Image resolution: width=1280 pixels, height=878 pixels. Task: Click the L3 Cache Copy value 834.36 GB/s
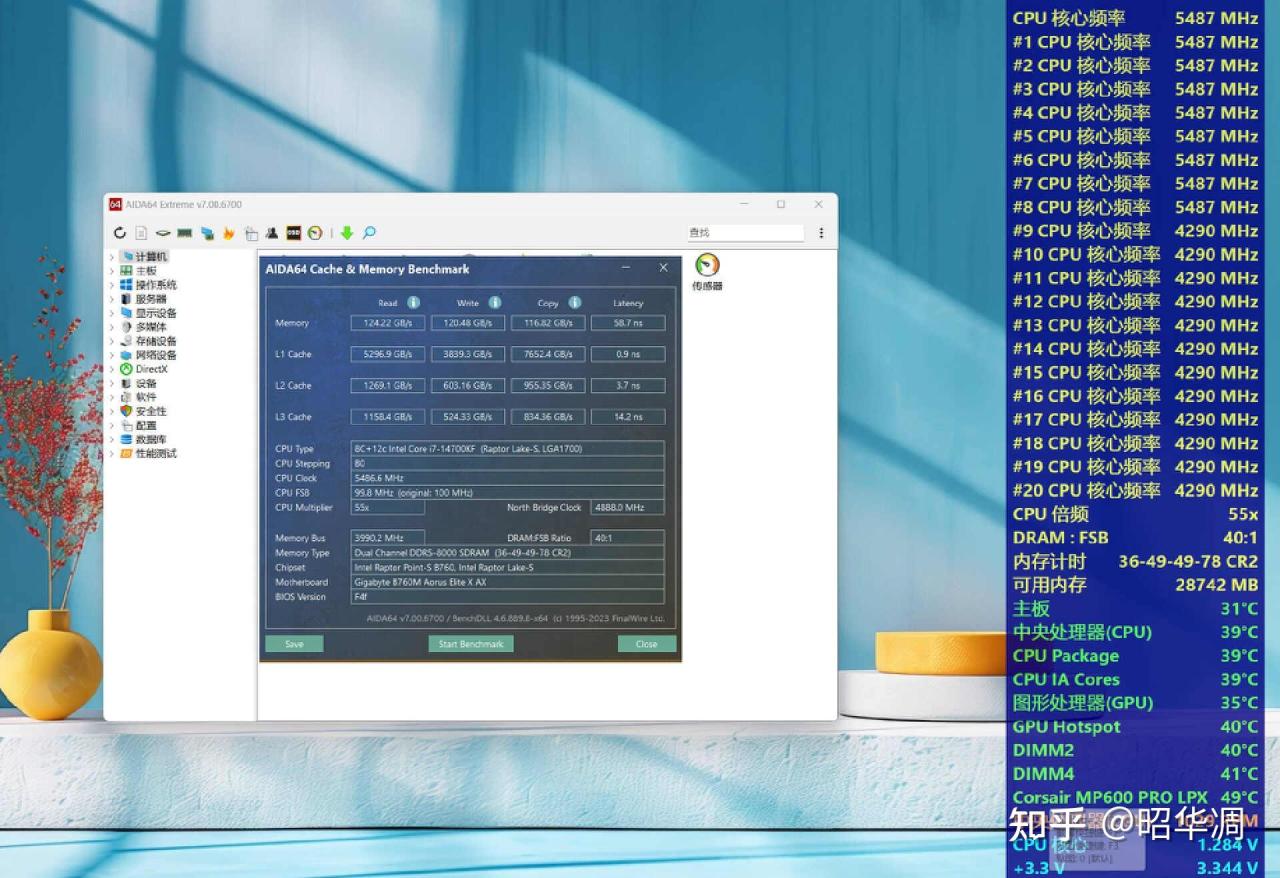548,417
